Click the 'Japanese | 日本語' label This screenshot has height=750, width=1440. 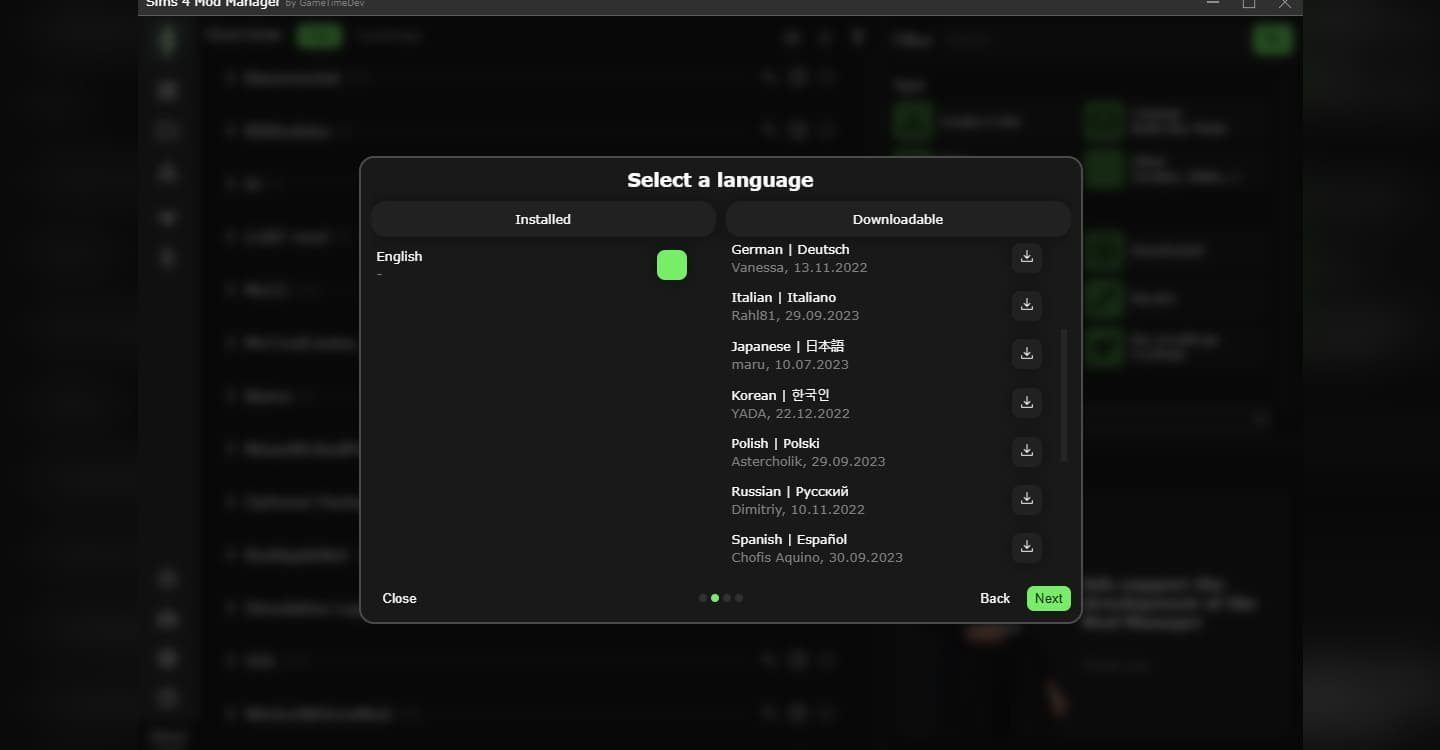tap(788, 346)
